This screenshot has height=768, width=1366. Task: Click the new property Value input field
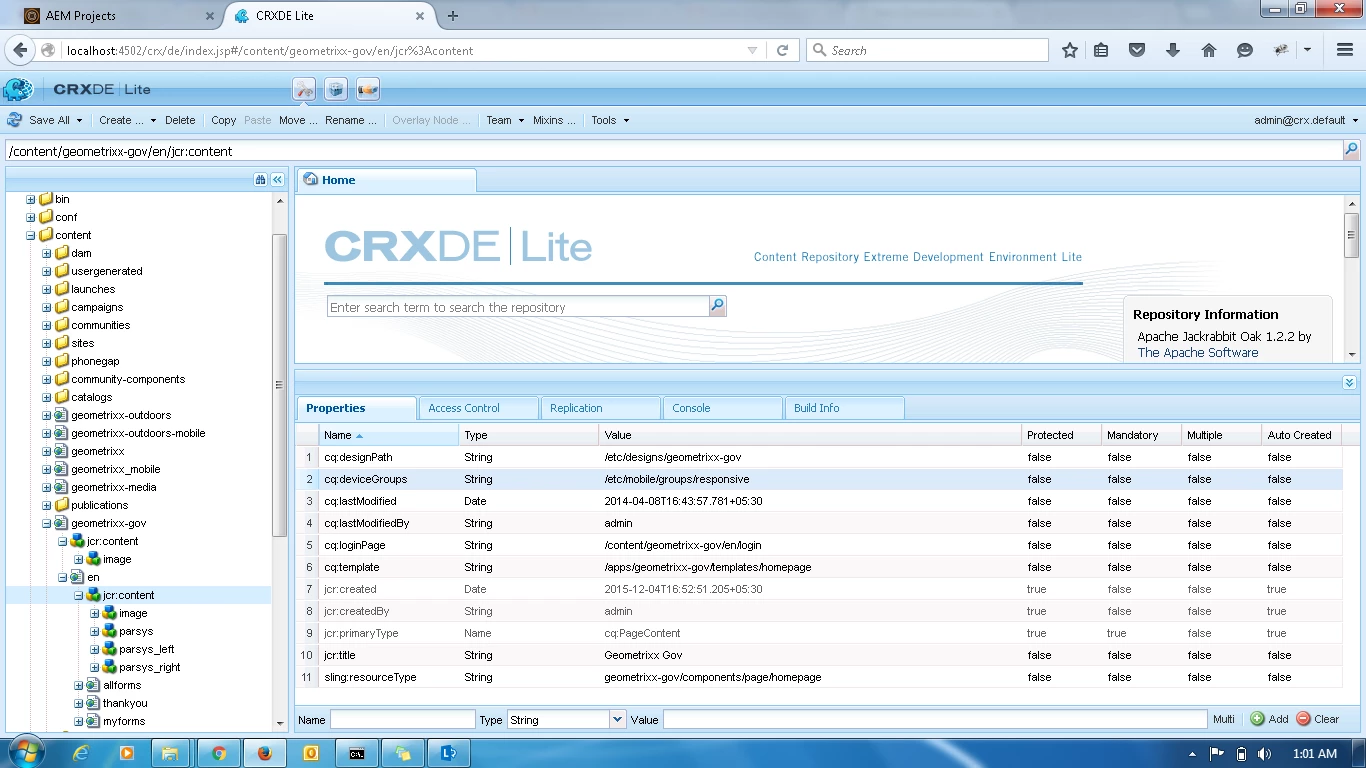tap(935, 719)
